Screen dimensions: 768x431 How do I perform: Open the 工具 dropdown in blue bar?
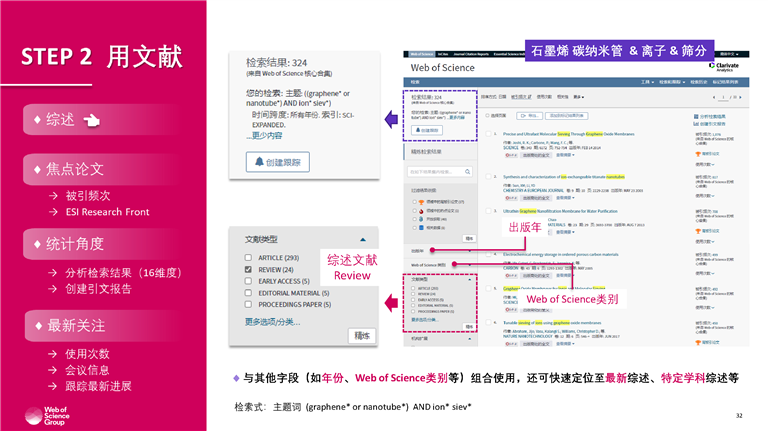[x=648, y=82]
